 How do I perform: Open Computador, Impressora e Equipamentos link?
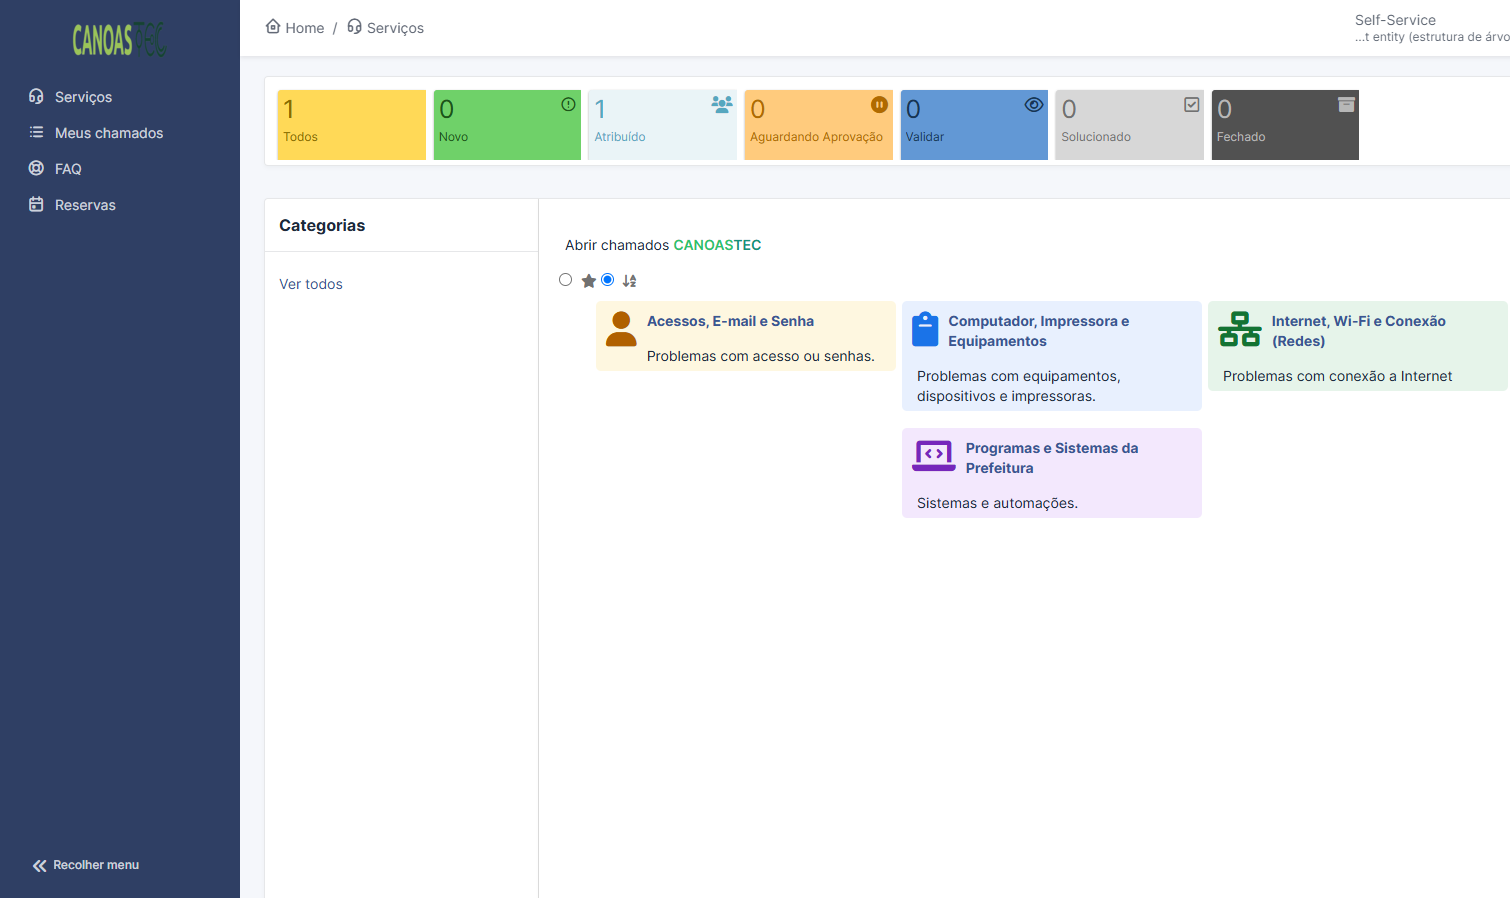[x=1039, y=331]
